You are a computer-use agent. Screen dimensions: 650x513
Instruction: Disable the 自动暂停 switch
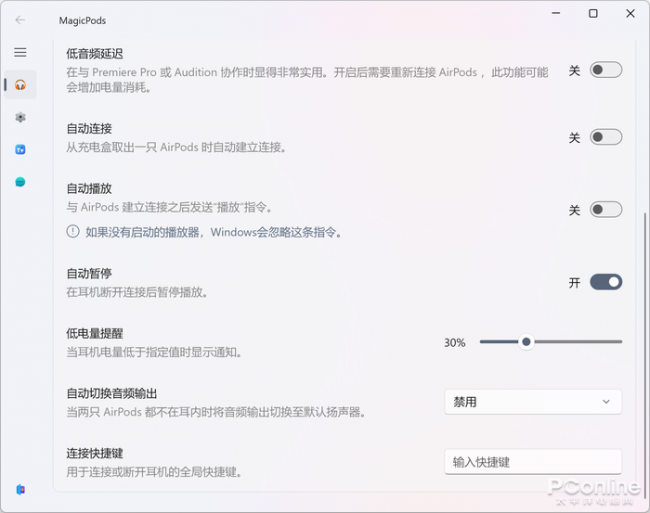coord(606,282)
